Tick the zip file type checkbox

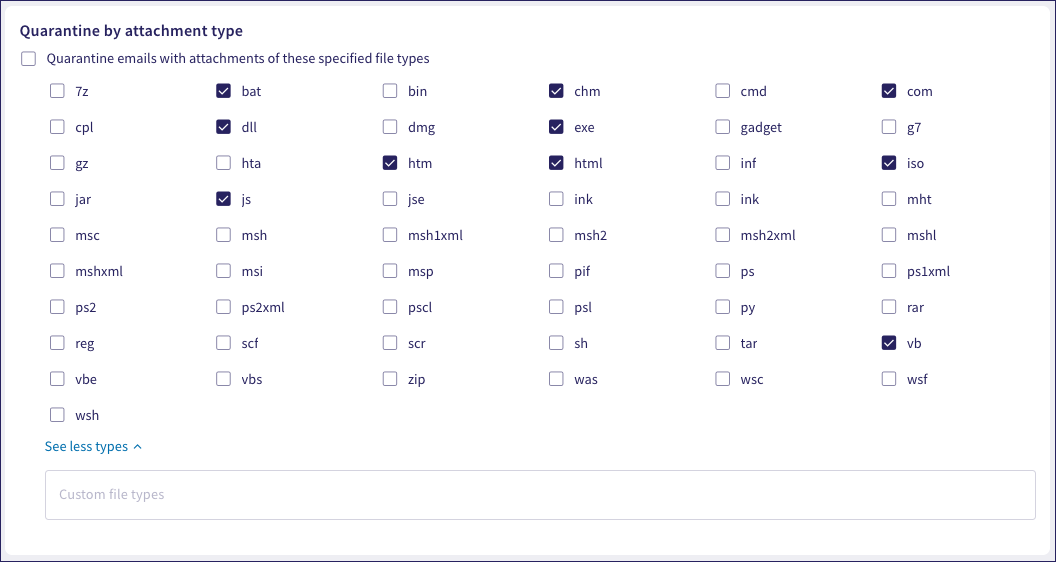[x=390, y=379]
